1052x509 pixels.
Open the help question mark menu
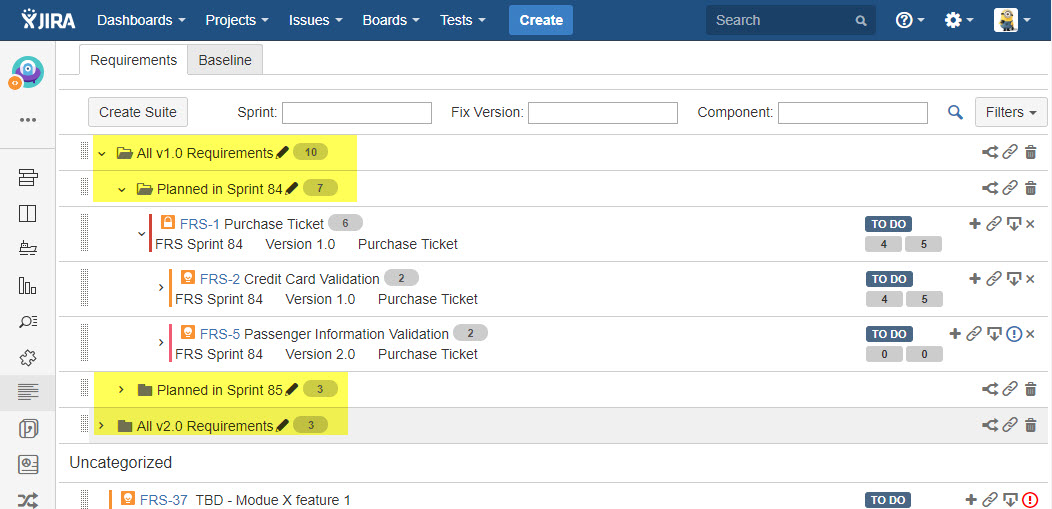click(x=909, y=20)
